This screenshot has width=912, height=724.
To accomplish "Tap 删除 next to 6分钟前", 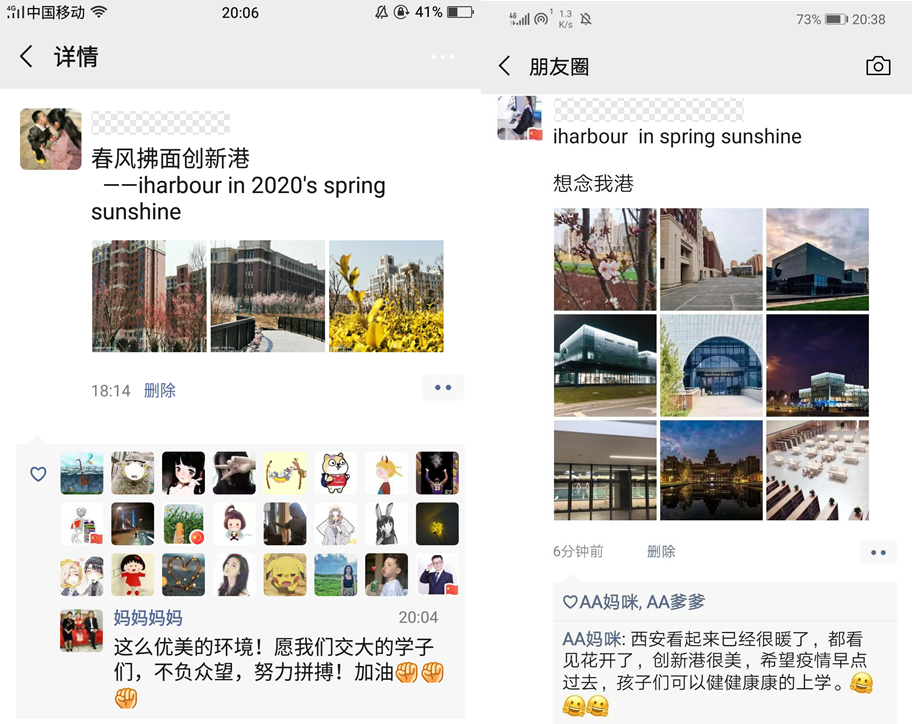I will click(661, 551).
